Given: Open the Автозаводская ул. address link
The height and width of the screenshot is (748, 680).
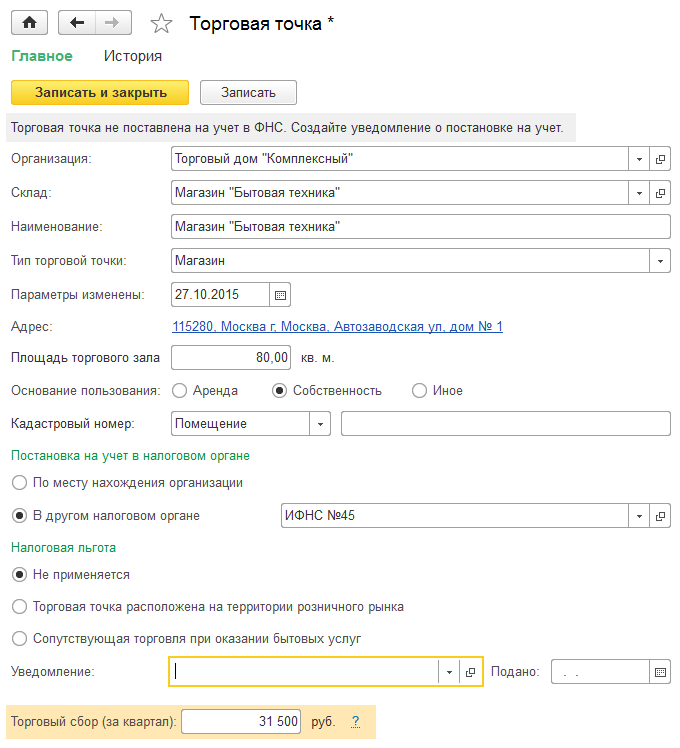Looking at the screenshot, I should coord(337,327).
